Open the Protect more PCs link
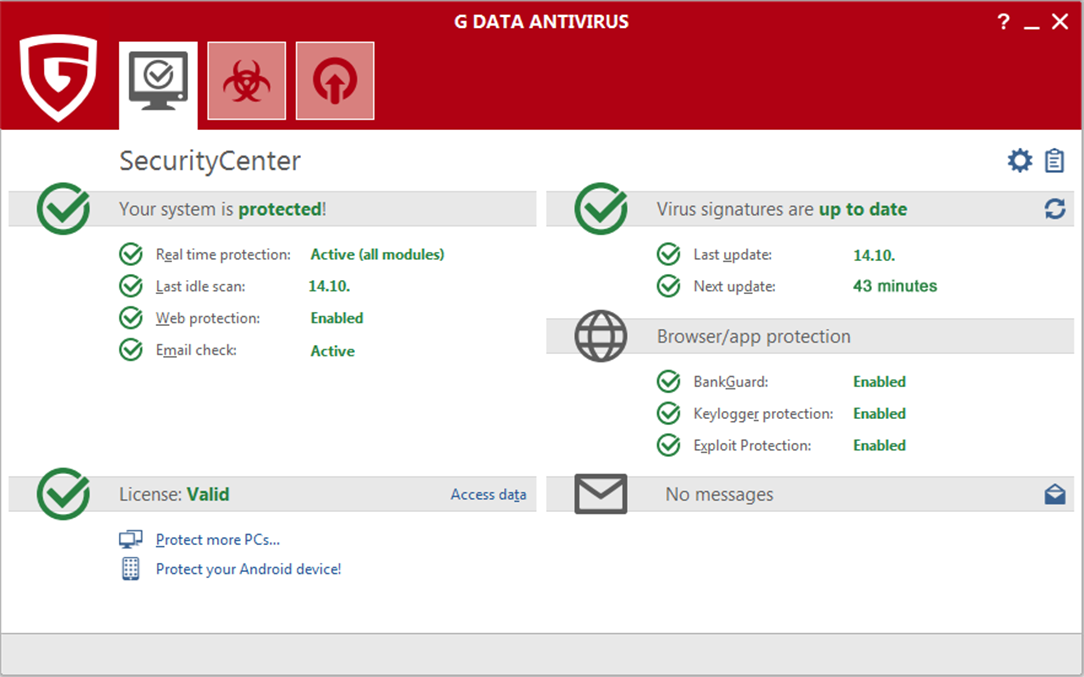The image size is (1084, 677). pos(217,540)
